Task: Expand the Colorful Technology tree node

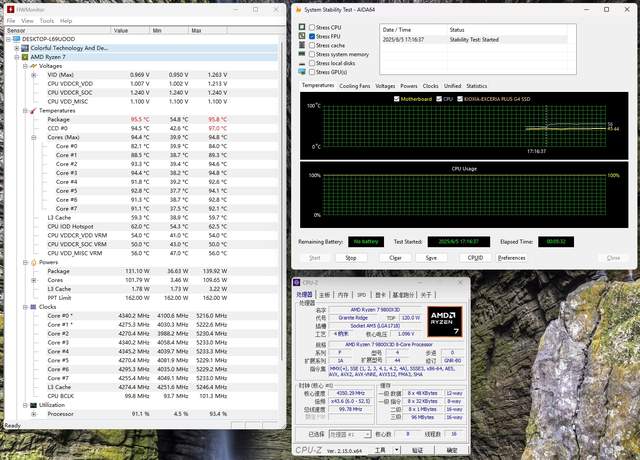Action: tap(17, 48)
